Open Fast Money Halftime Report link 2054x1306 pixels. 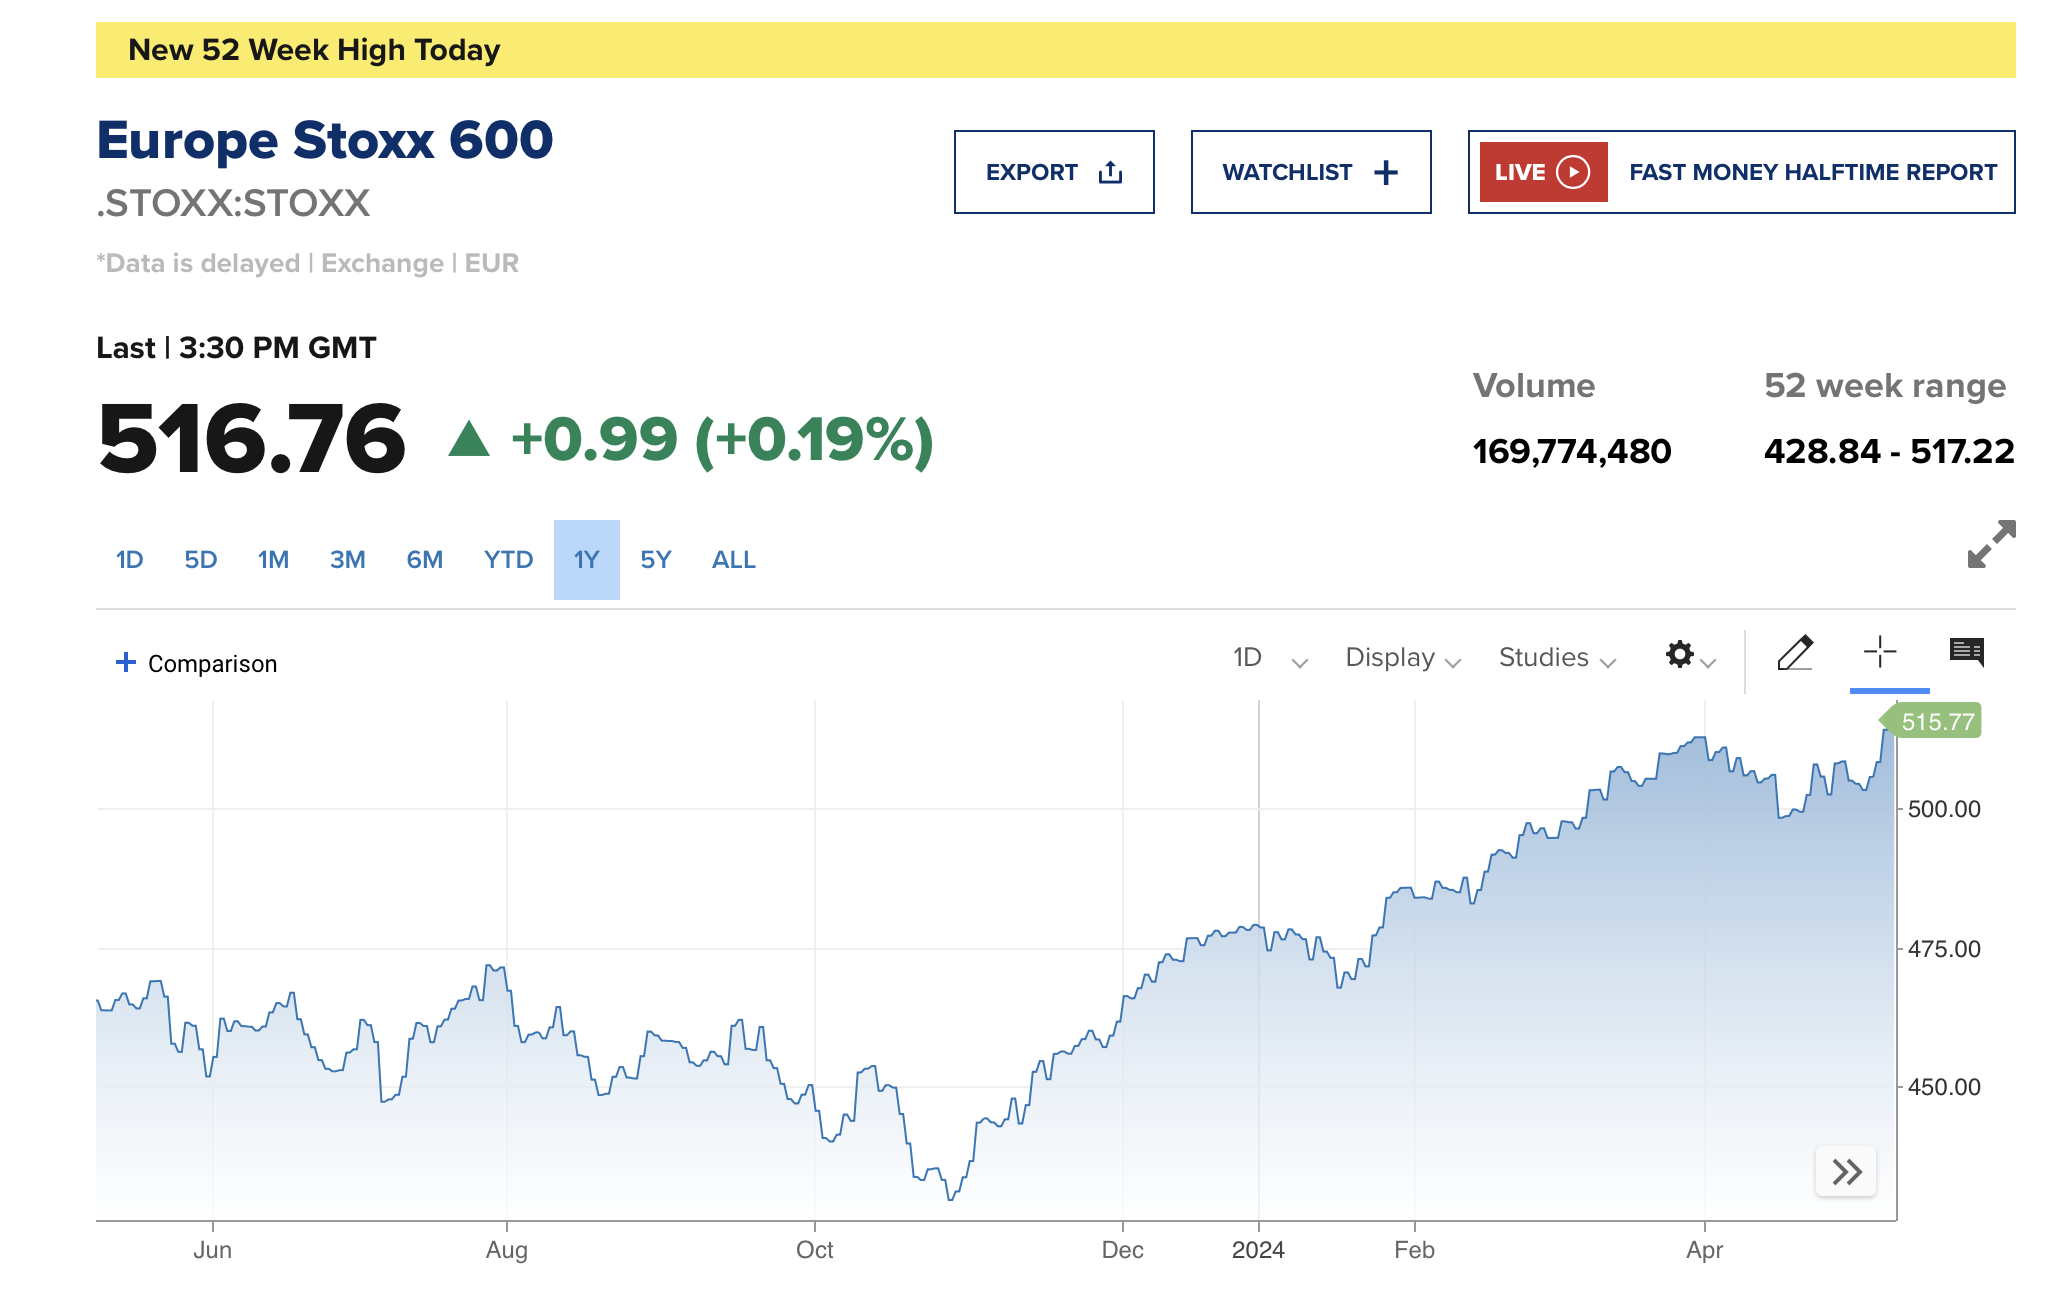(1812, 172)
